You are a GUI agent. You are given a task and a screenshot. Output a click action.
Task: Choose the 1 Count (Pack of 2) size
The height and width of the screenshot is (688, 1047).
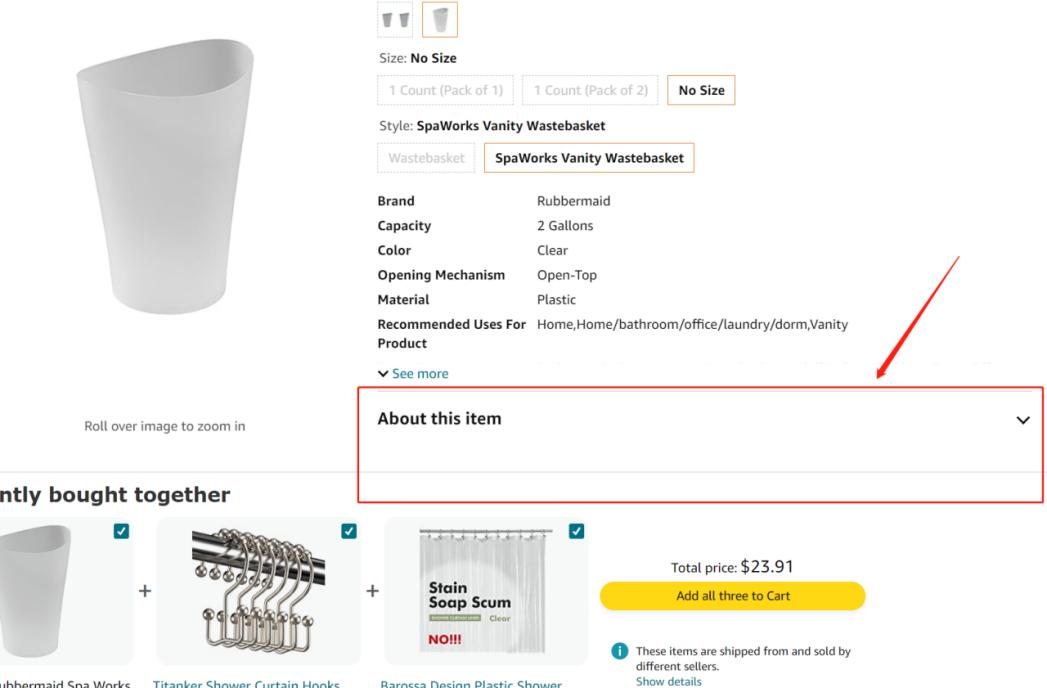(590, 91)
